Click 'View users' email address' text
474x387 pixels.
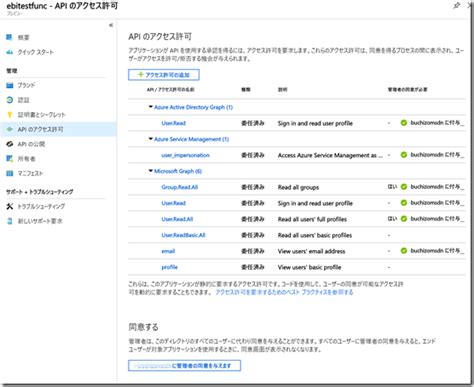pyautogui.click(x=311, y=251)
